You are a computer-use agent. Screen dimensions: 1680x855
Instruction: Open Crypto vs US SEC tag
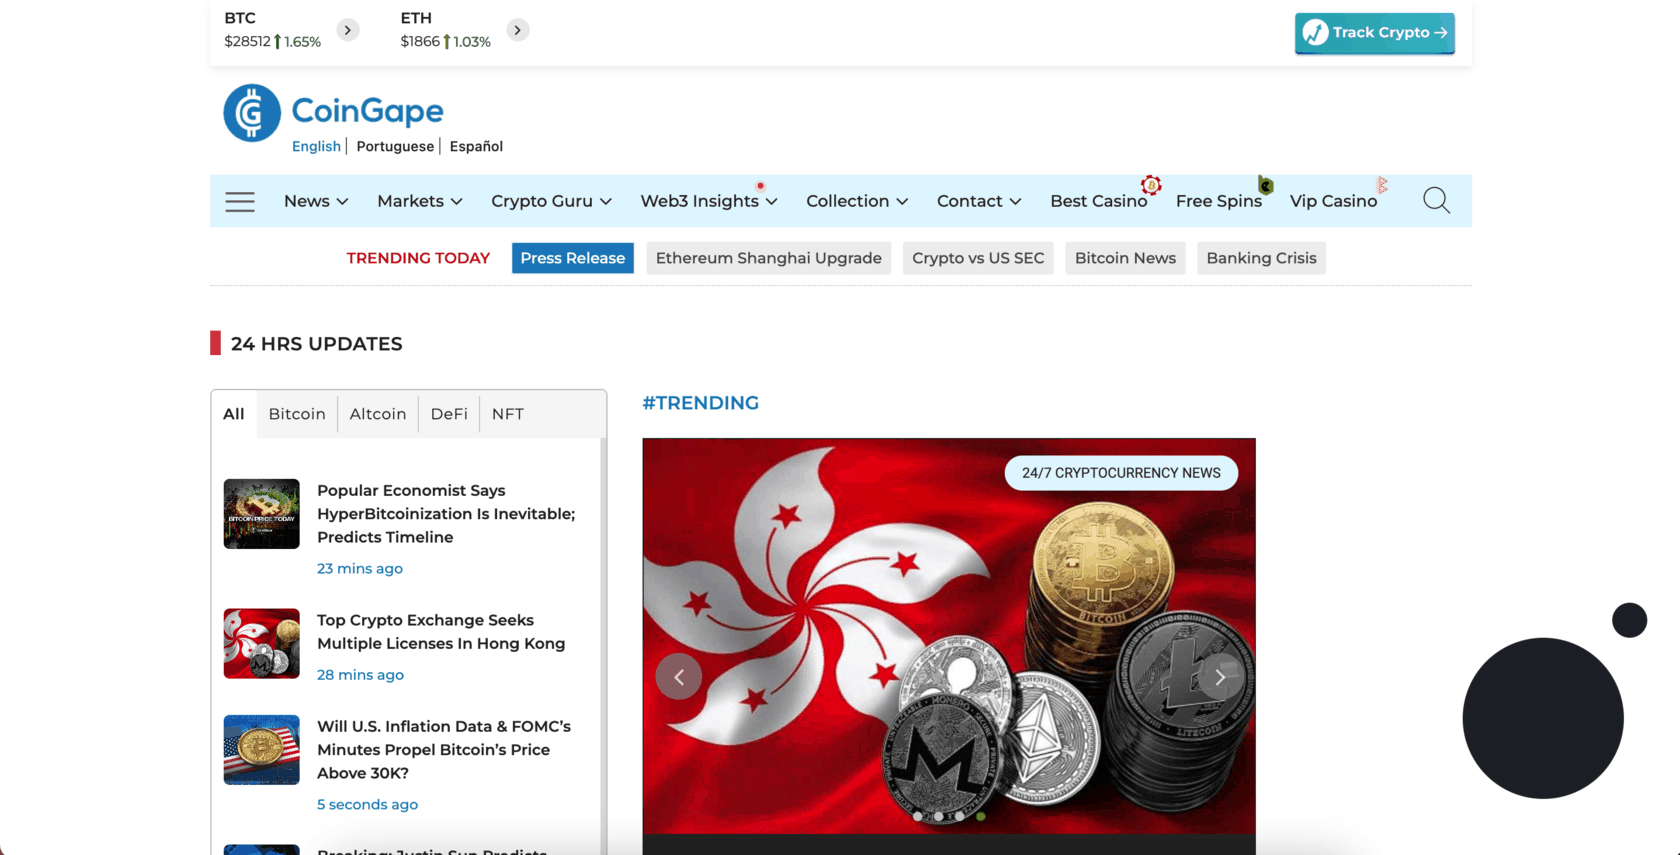978,258
